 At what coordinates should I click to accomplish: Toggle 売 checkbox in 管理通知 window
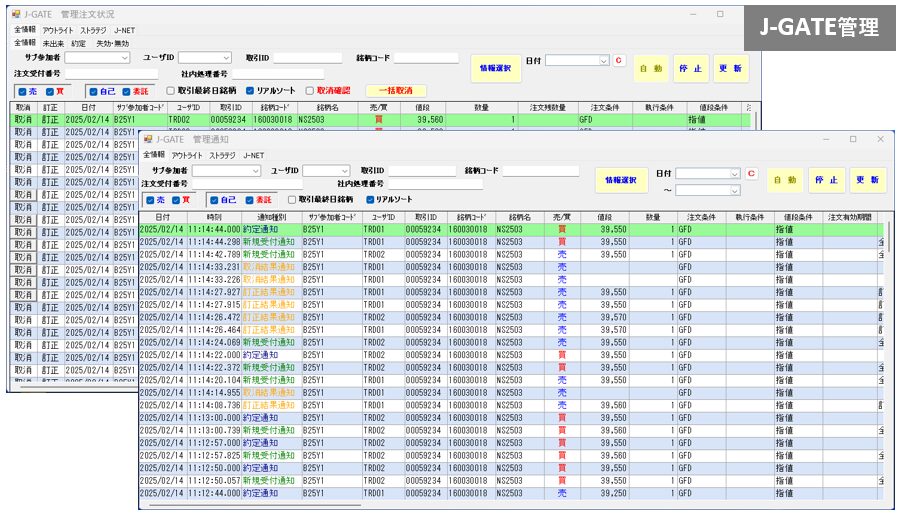pos(150,200)
